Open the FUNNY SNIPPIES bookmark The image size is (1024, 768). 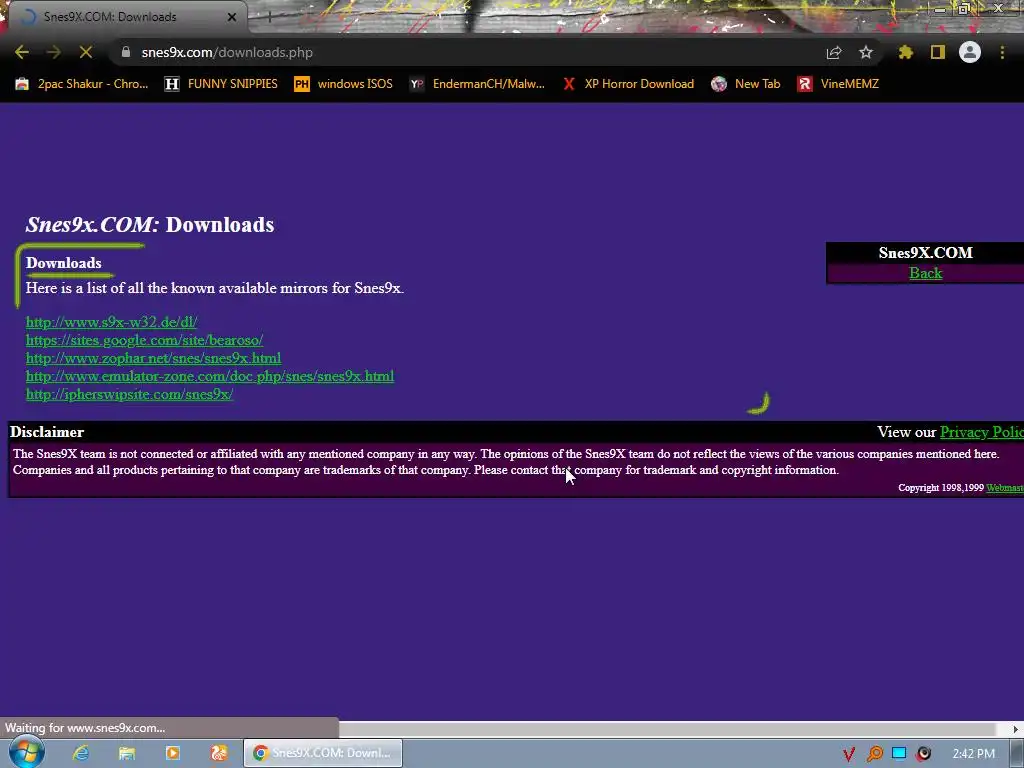point(221,84)
